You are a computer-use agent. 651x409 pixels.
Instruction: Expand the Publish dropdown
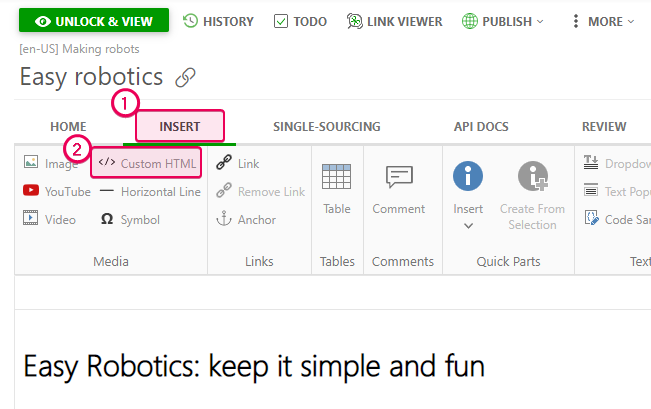(x=502, y=21)
